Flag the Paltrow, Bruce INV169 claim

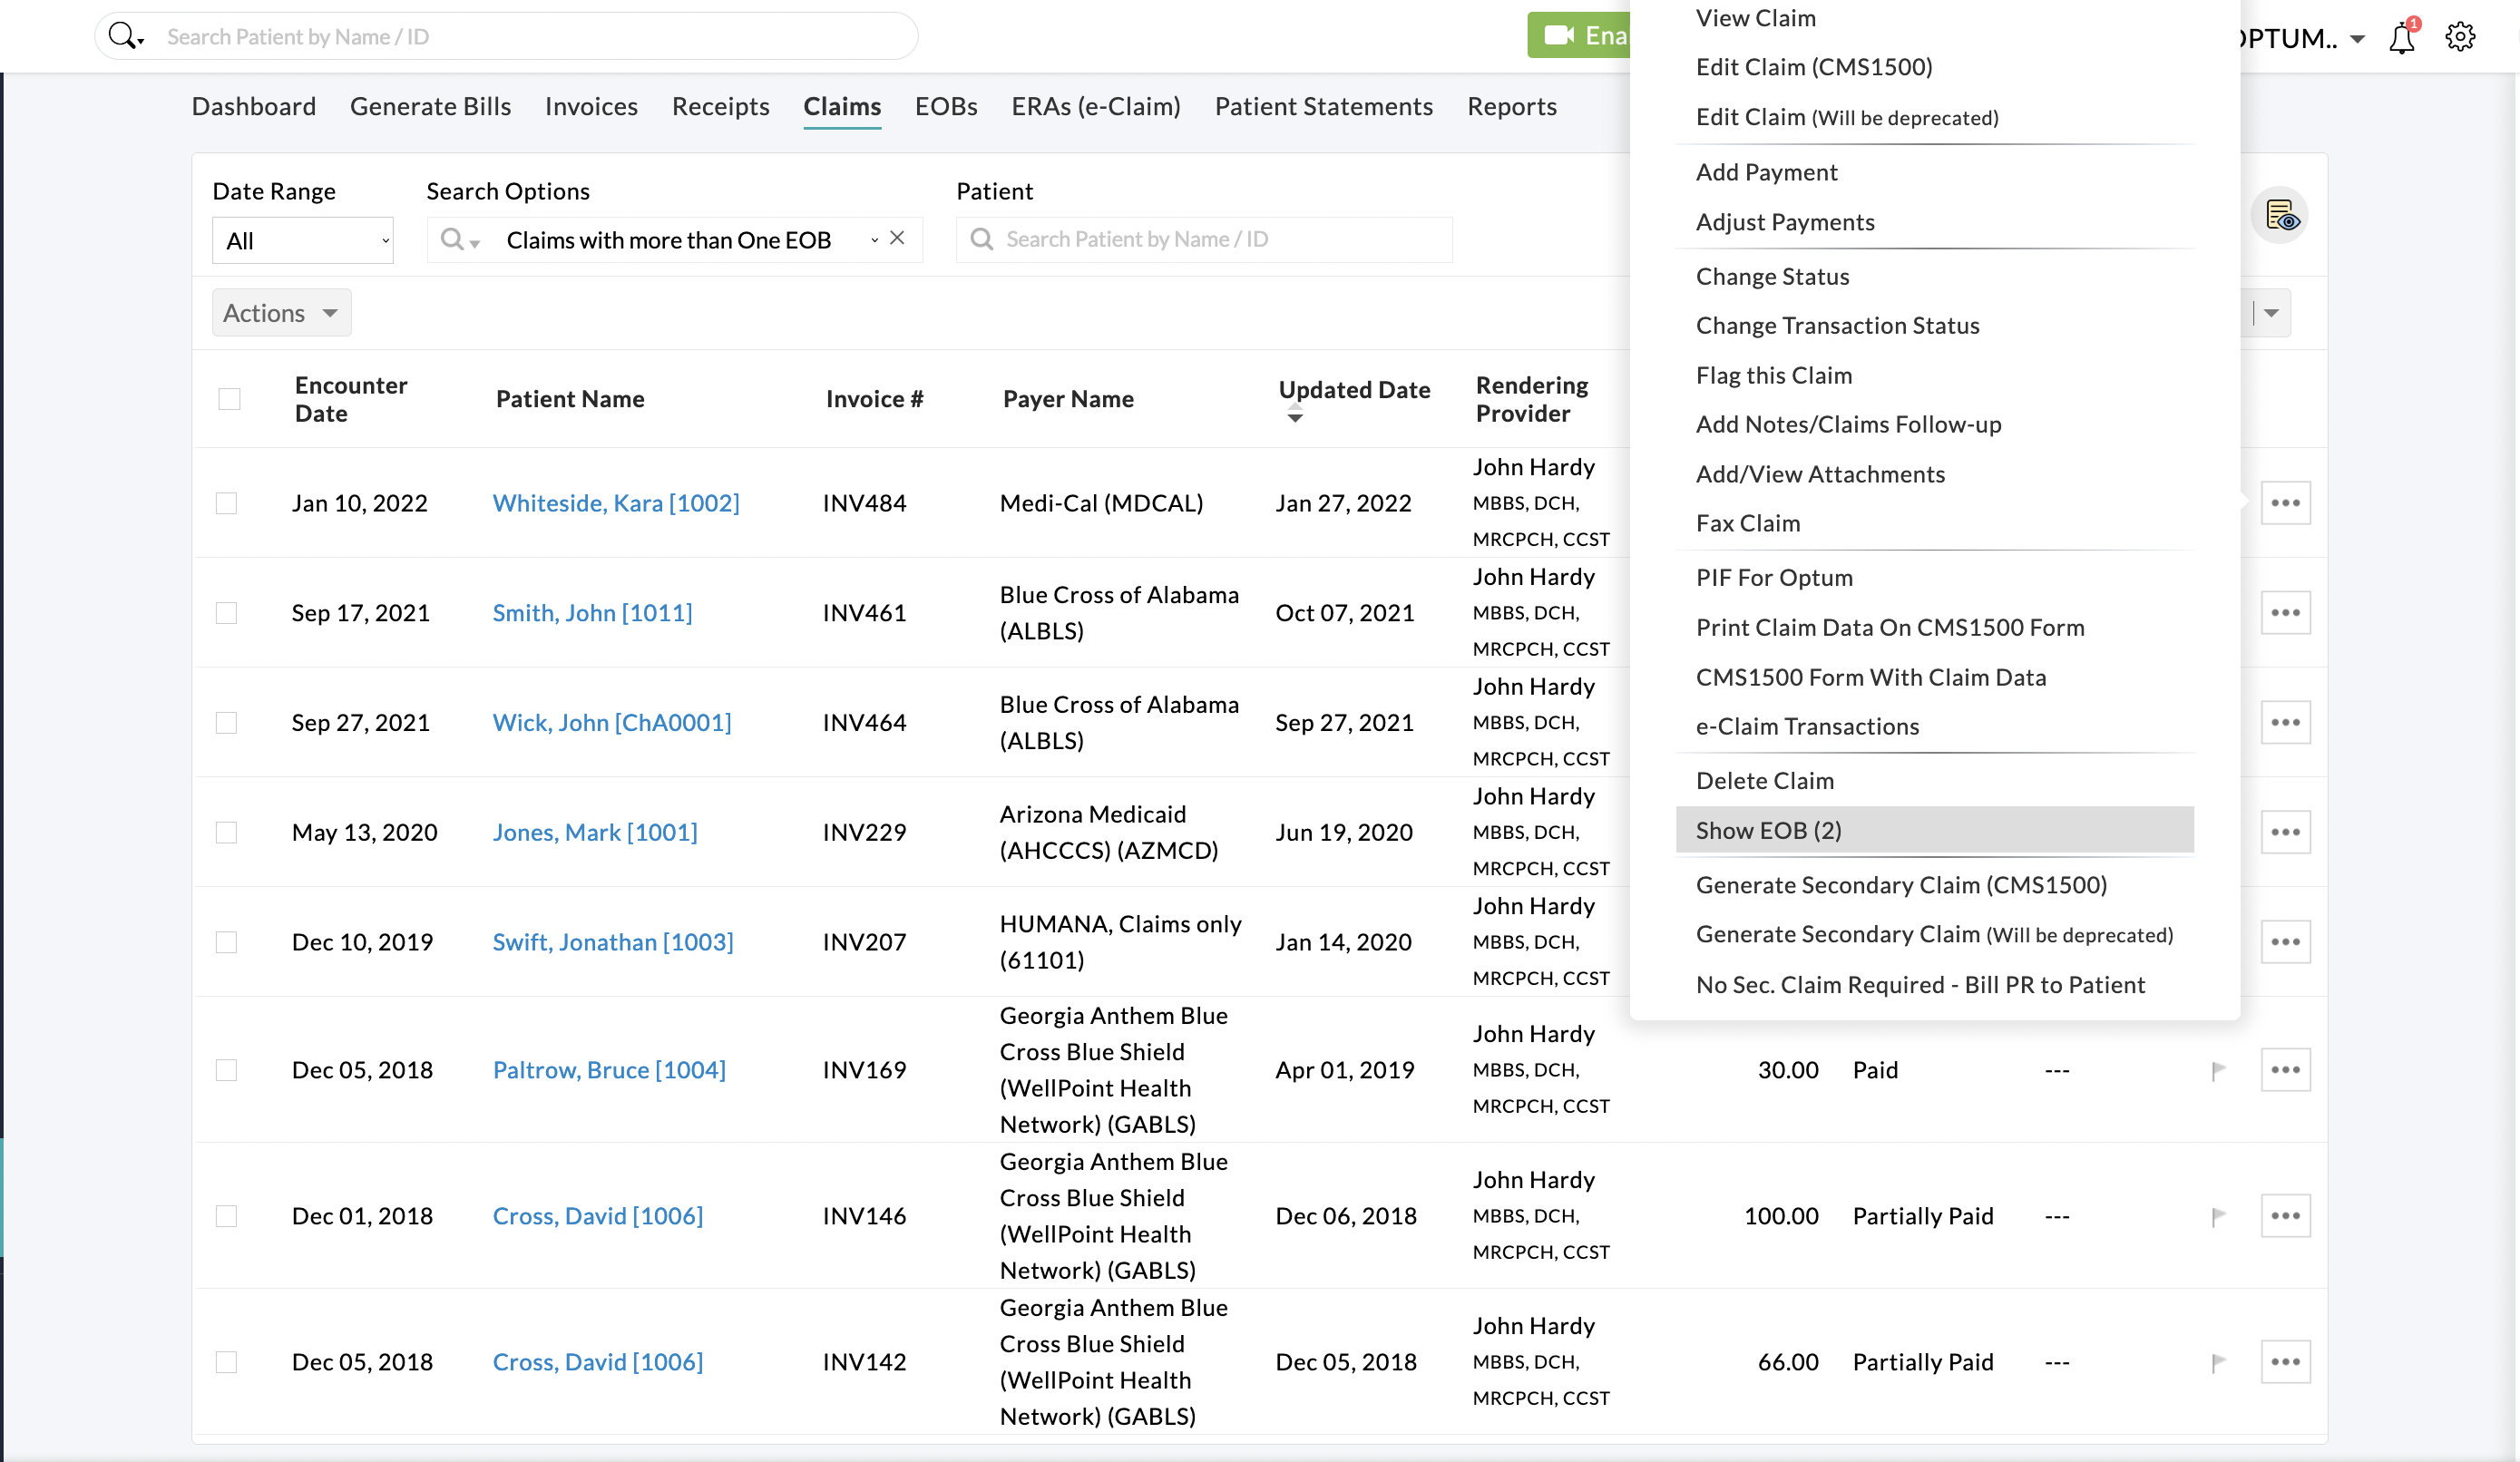tap(2218, 1071)
